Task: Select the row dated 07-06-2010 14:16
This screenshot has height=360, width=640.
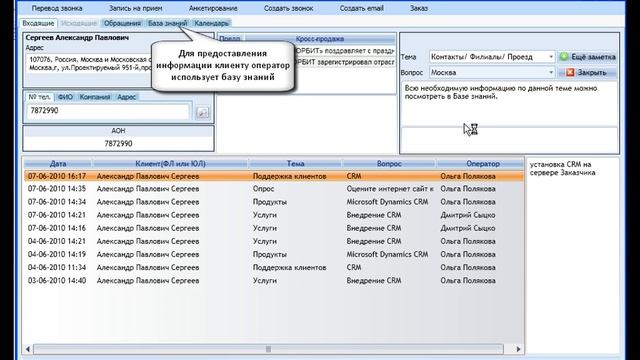Action: pyautogui.click(x=273, y=228)
